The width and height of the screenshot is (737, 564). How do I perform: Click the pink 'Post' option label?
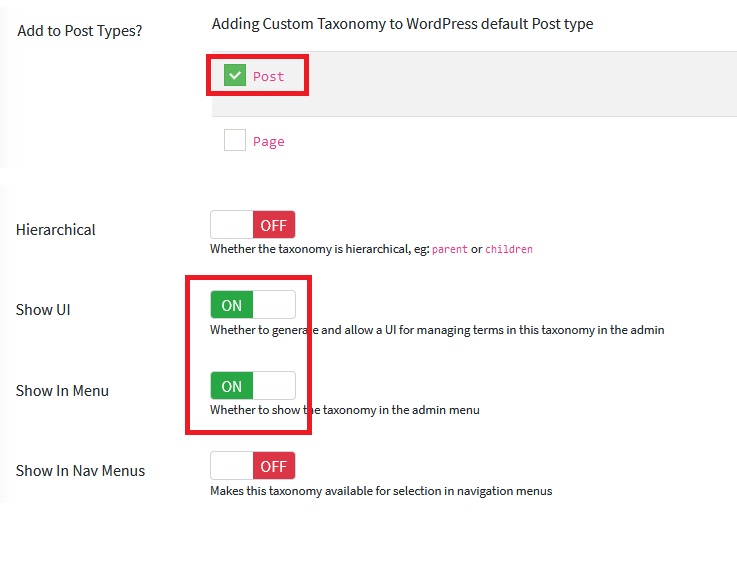(x=269, y=77)
